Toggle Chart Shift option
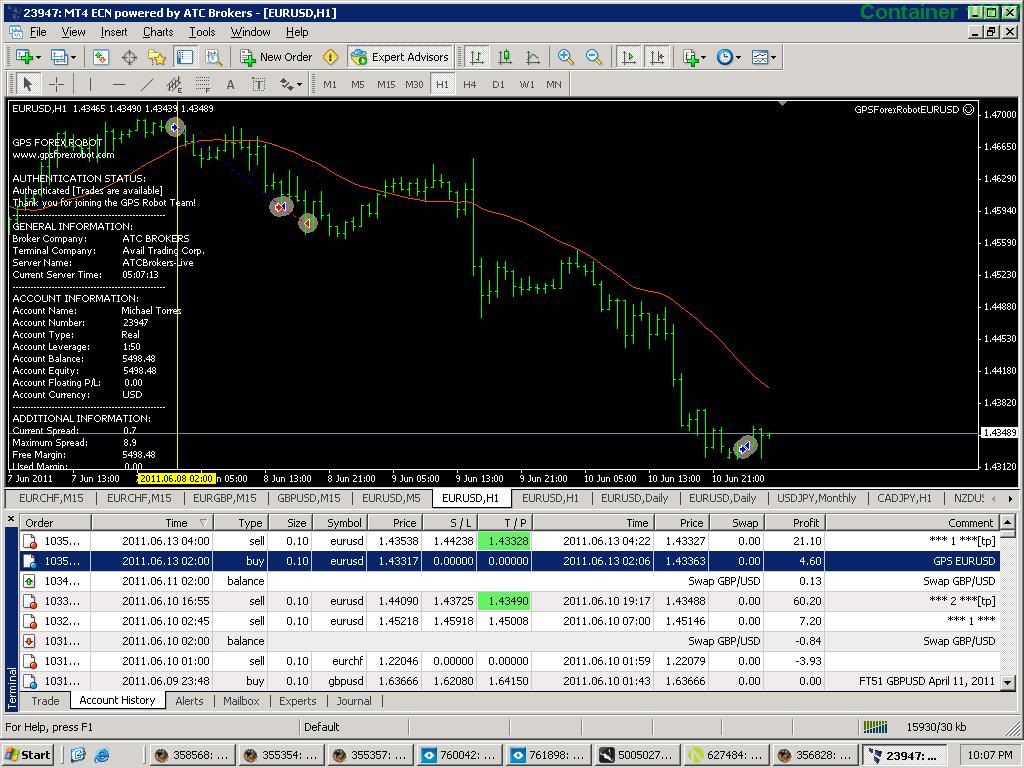Image resolution: width=1024 pixels, height=768 pixels. 657,57
